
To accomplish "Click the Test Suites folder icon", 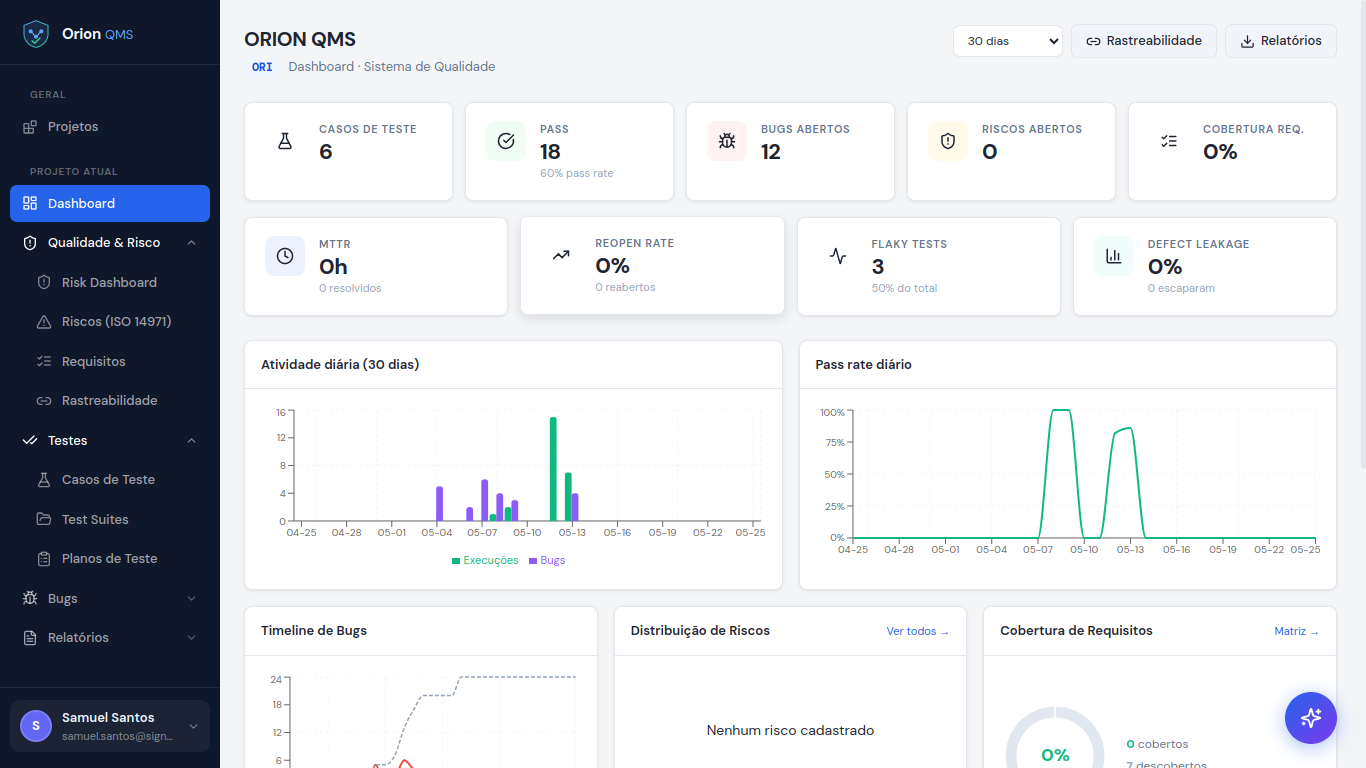I will 44,519.
